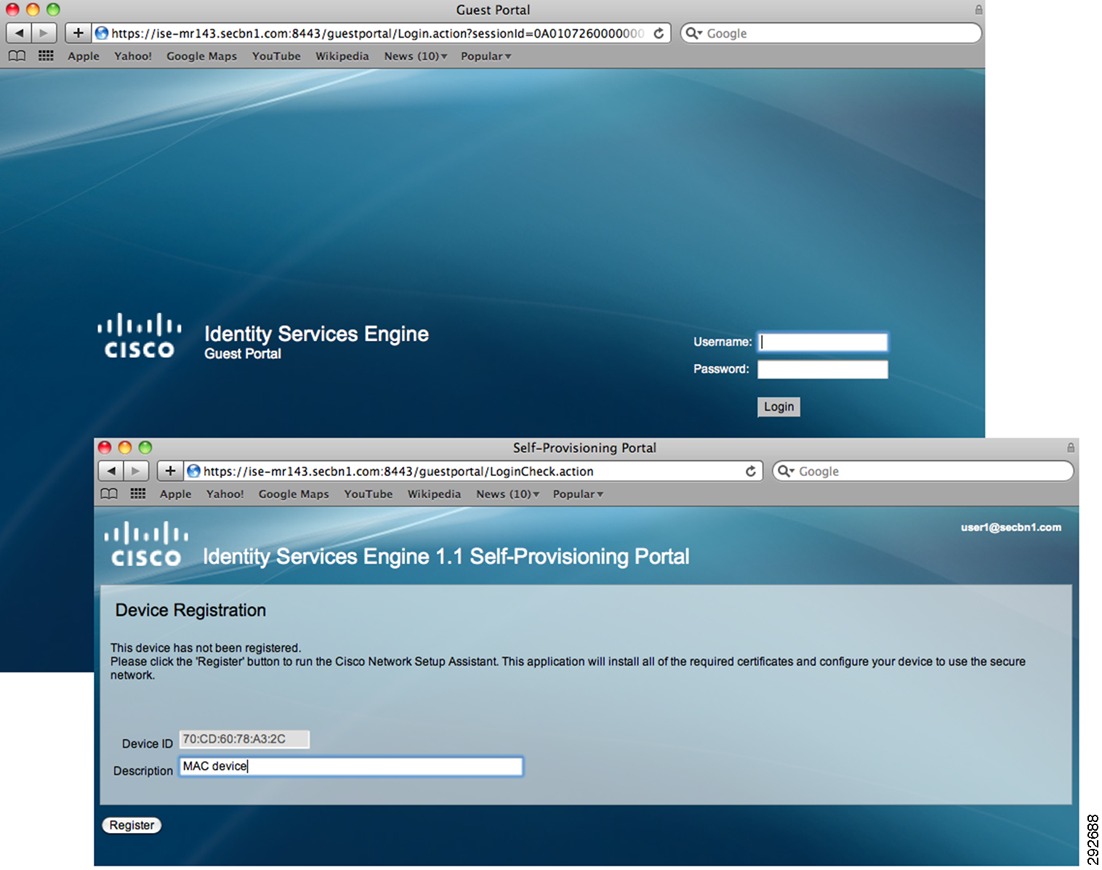Image resolution: width=1102 pixels, height=870 pixels.
Task: Open Apple bookmark in Guest Portal window
Action: coord(83,56)
